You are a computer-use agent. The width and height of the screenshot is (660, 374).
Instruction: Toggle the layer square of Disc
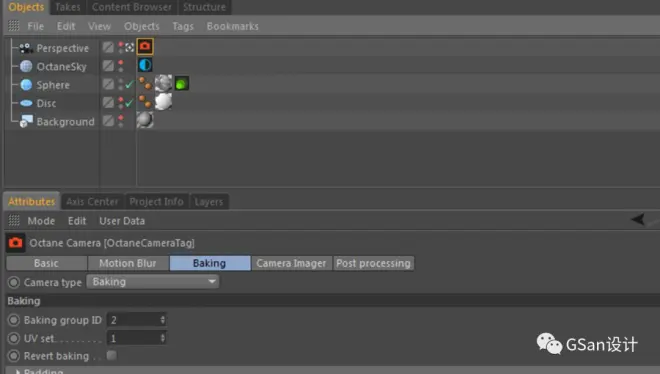(108, 103)
